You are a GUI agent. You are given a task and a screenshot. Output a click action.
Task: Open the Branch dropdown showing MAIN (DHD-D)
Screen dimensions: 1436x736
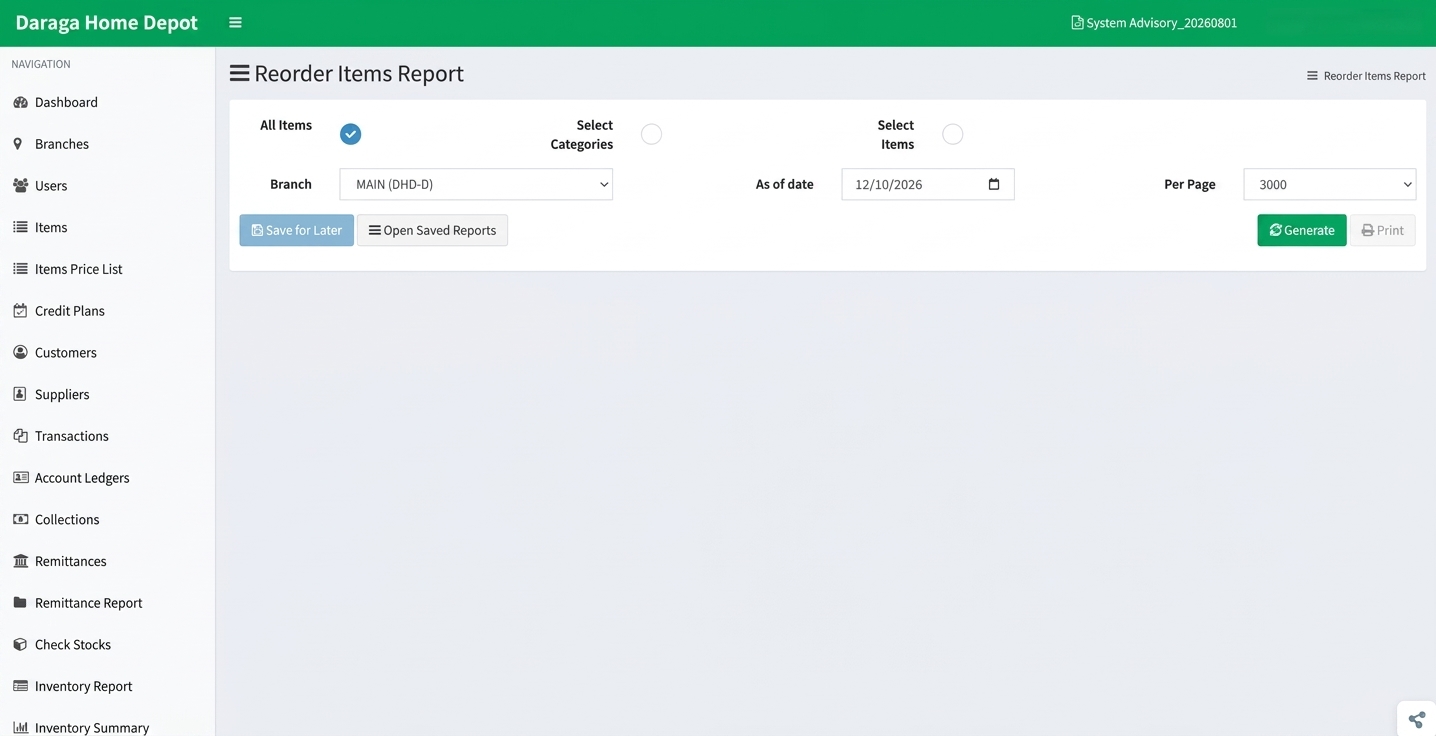476,184
